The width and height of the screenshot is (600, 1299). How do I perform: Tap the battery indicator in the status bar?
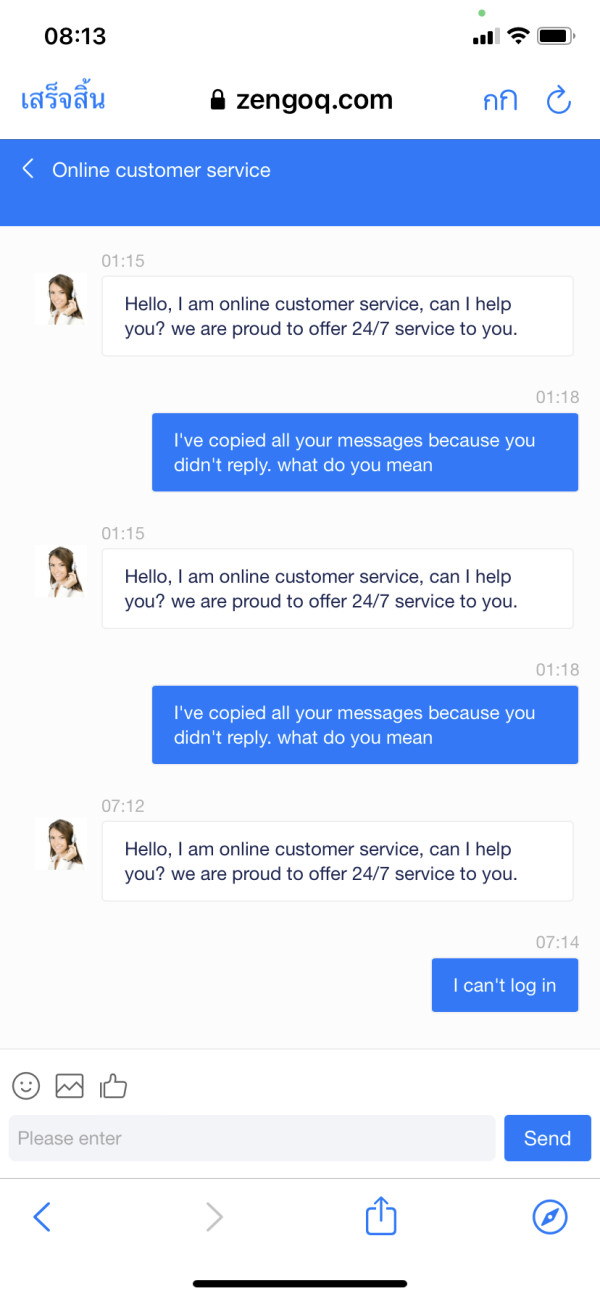[x=555, y=36]
